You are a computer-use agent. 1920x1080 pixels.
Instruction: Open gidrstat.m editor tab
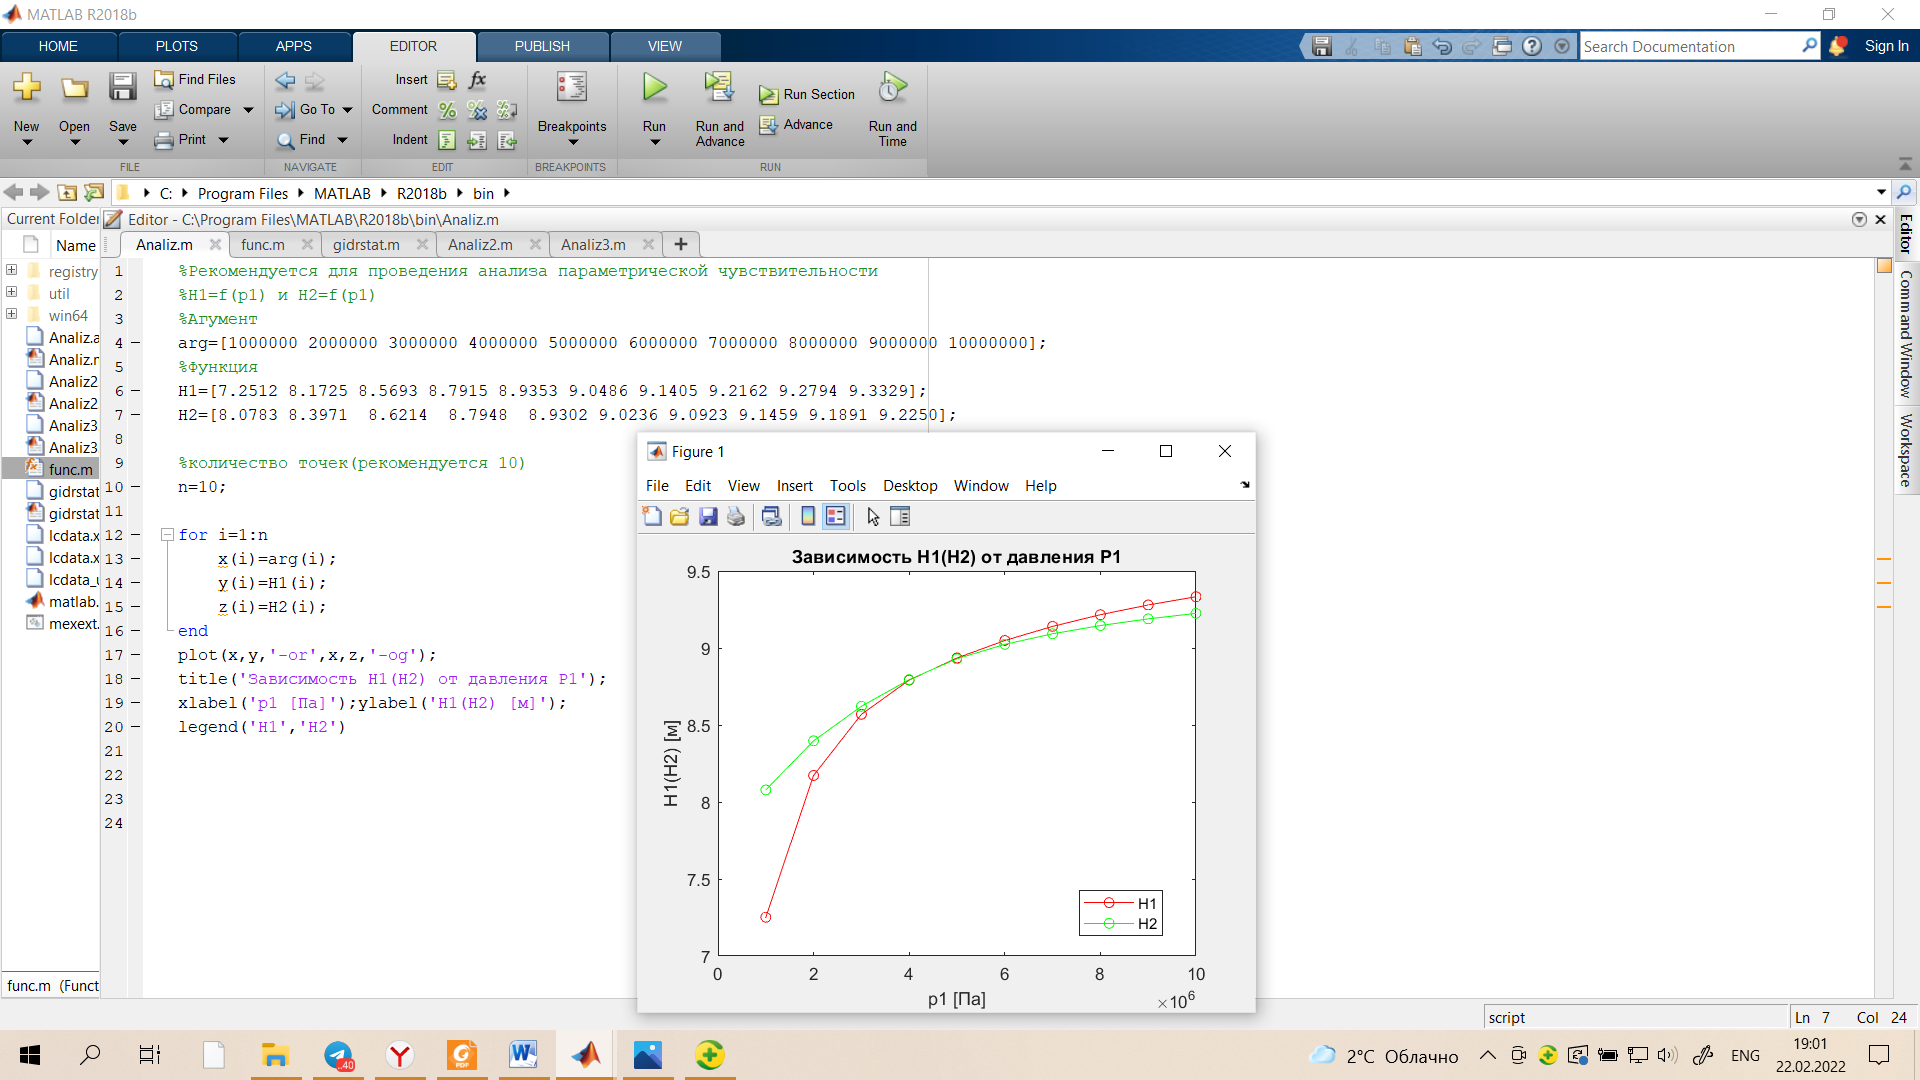pyautogui.click(x=366, y=245)
